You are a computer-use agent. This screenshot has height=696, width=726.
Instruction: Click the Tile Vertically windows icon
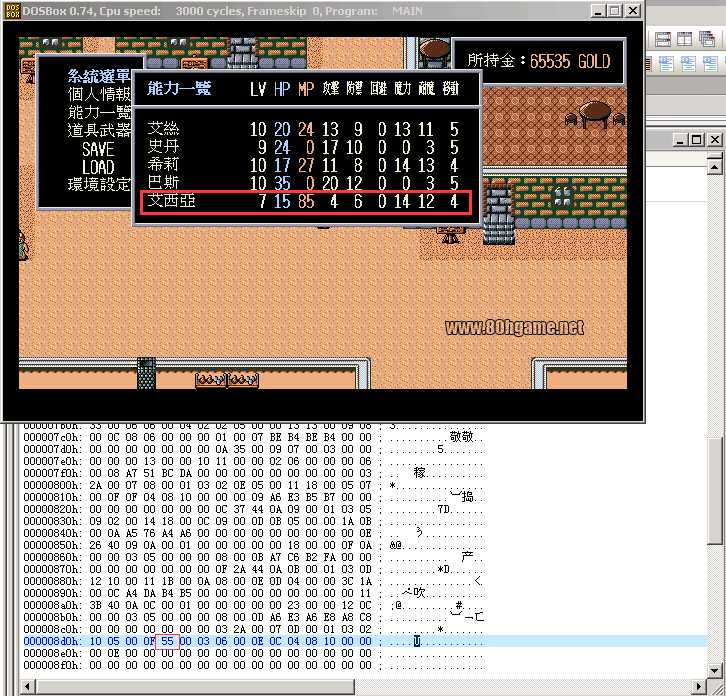685,39
